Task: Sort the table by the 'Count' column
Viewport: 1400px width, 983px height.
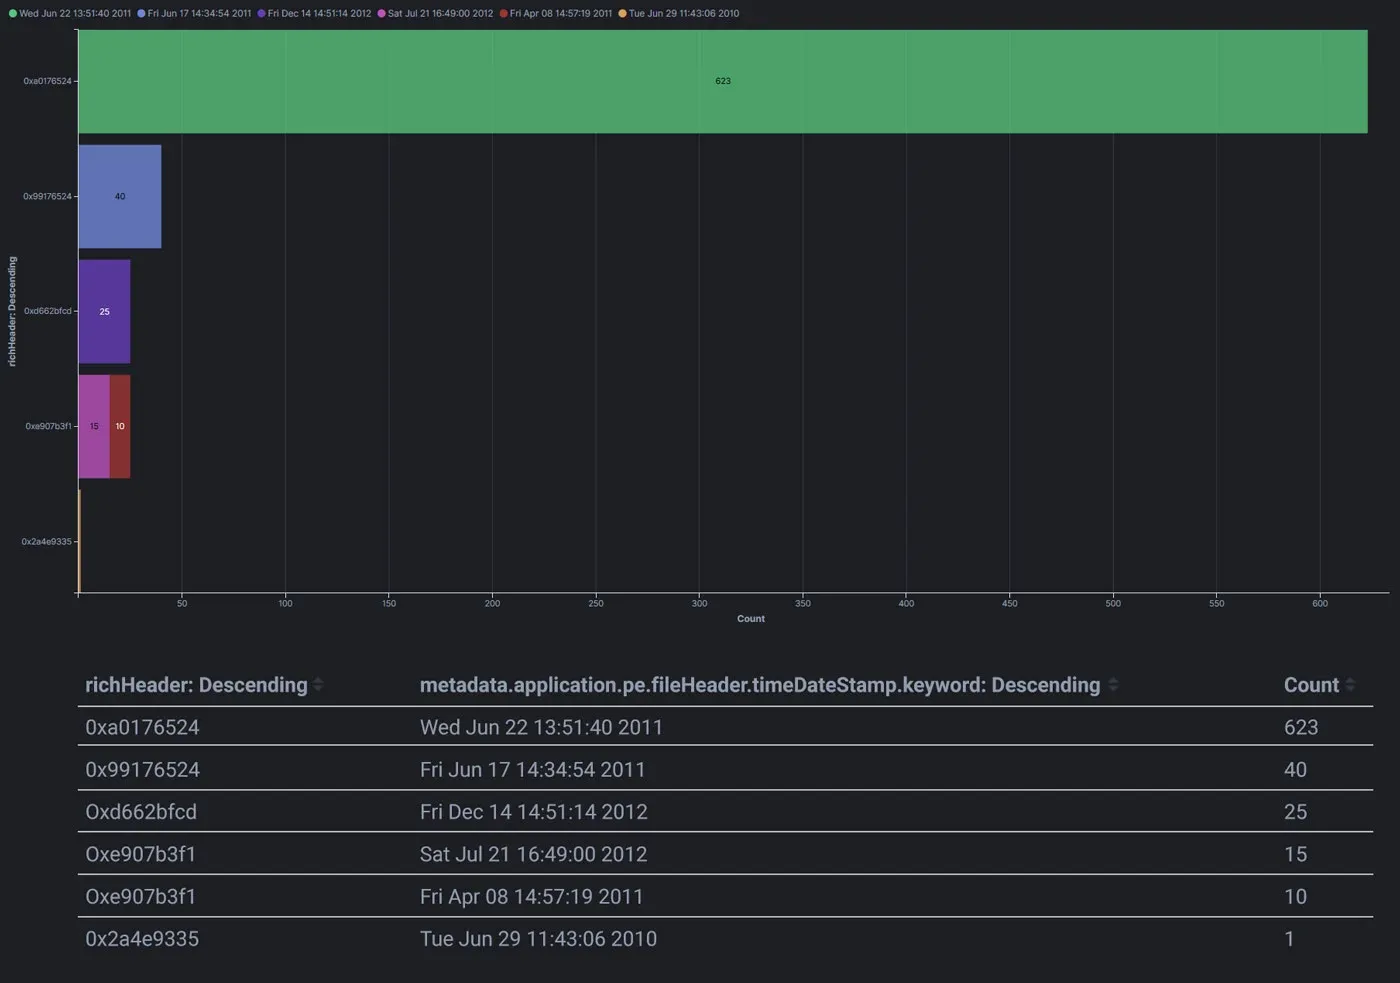Action: point(1314,684)
